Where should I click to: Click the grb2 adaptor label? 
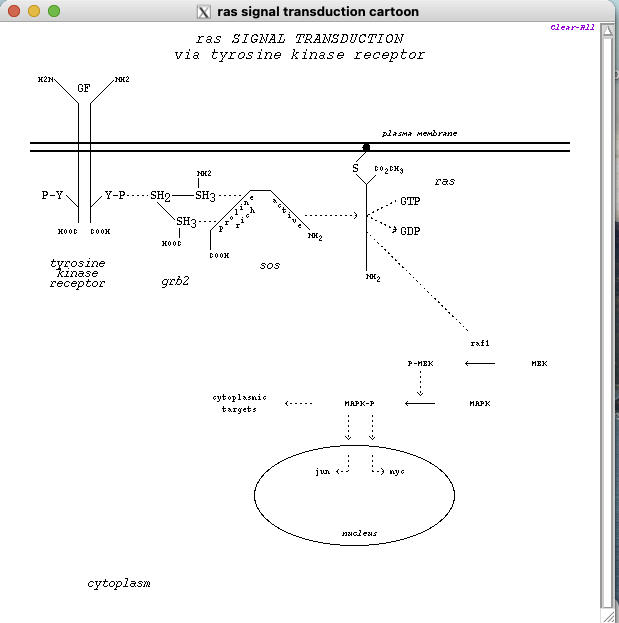click(x=175, y=281)
